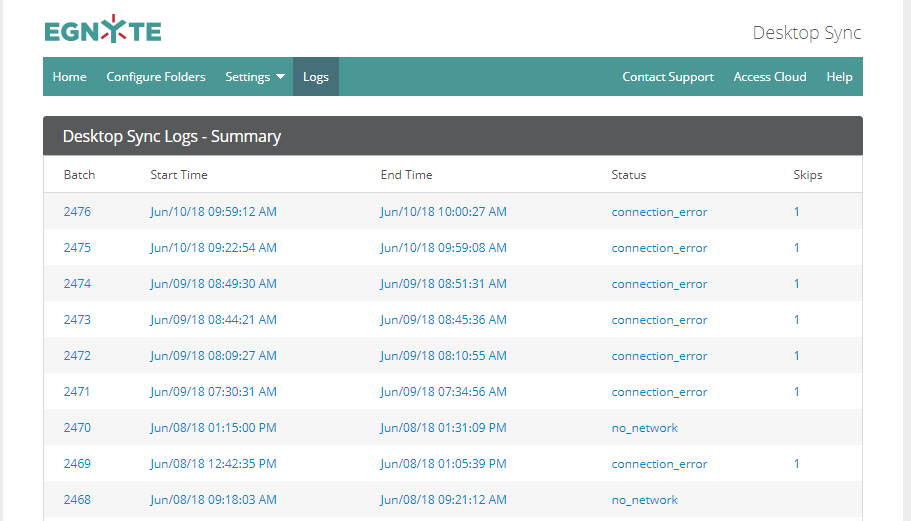Click end time Jun/09/18 08:10:55 AM
Image resolution: width=911 pixels, height=521 pixels.
[443, 355]
